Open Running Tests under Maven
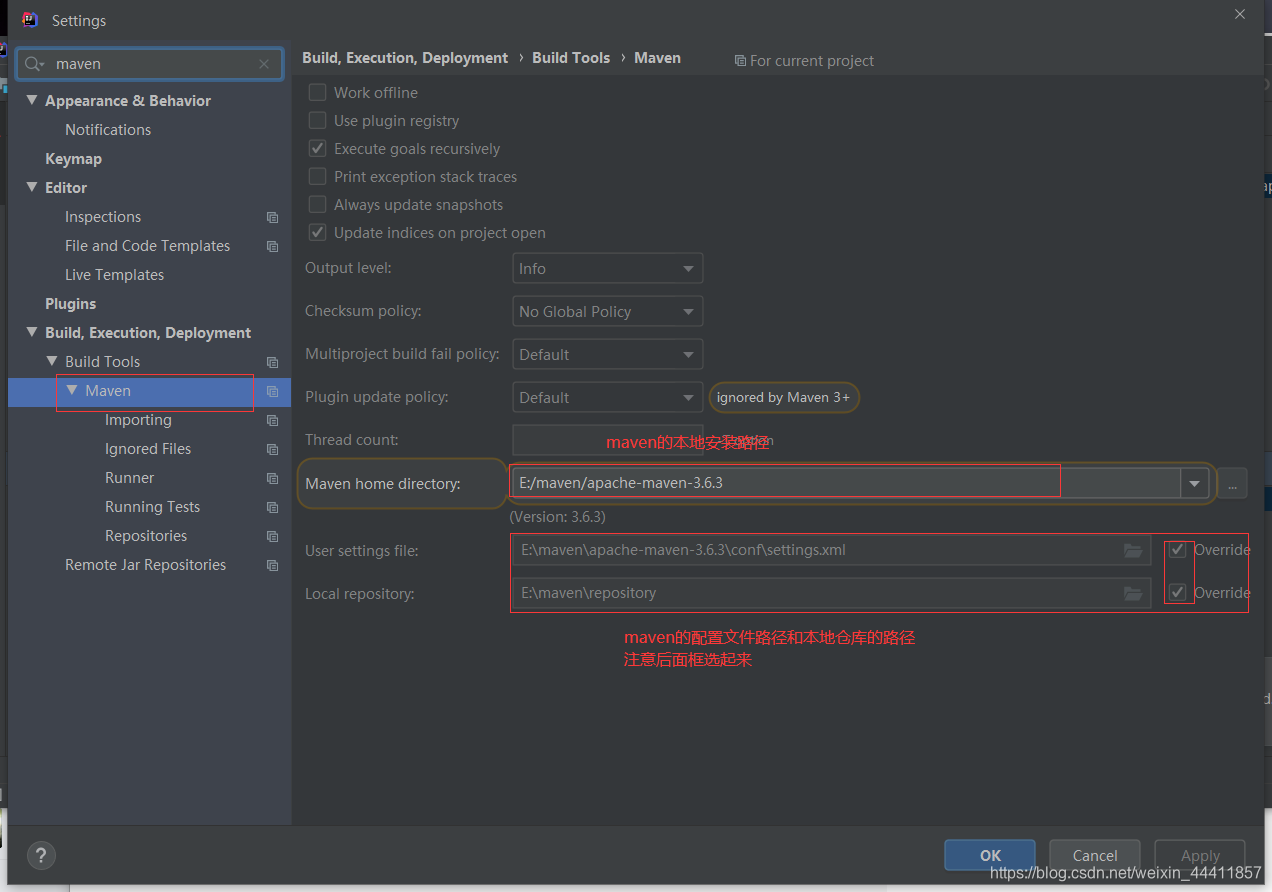Viewport: 1272px width, 892px height. 152,507
